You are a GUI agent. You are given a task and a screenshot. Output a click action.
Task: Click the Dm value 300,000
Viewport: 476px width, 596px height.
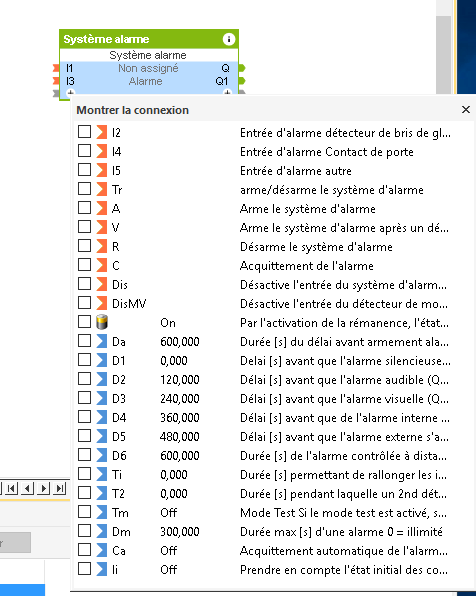(x=180, y=532)
